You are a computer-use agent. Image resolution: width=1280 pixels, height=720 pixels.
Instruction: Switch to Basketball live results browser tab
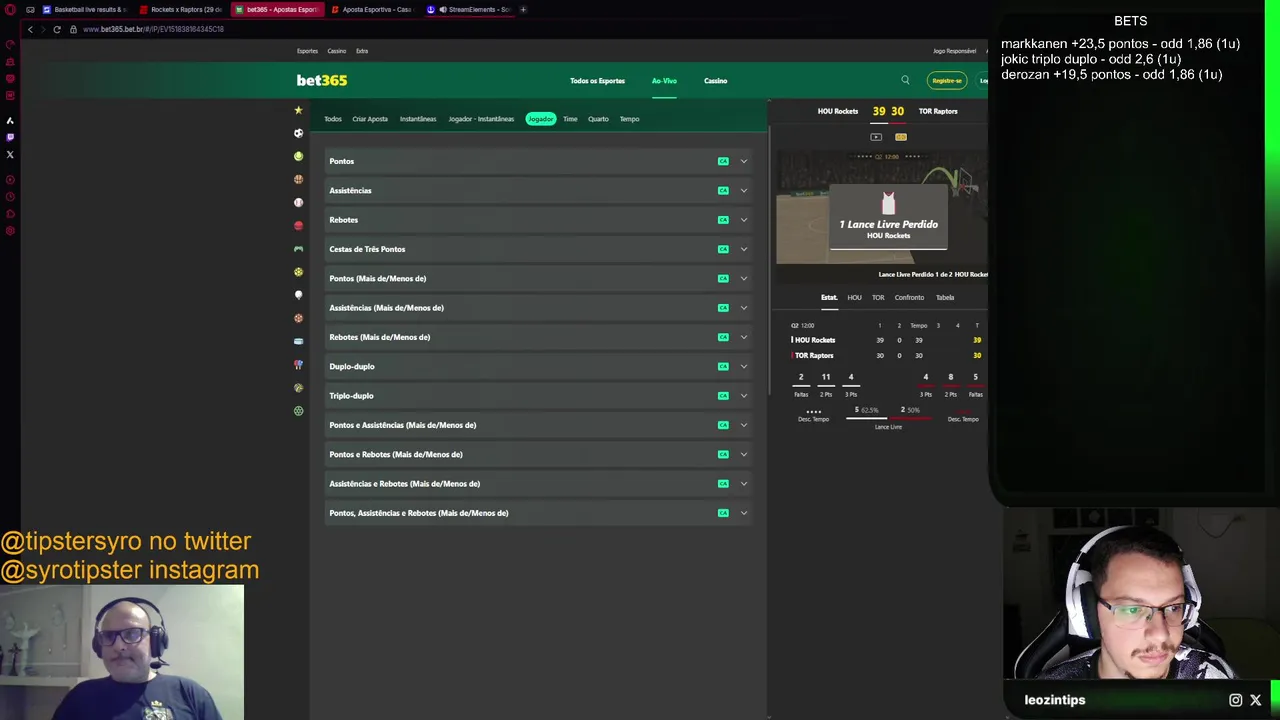point(85,9)
